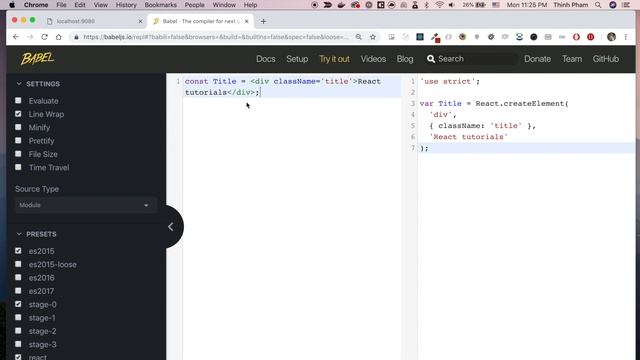Screen dimensions: 640x360
Task: Collapse sidebar with left chevron button
Action: point(171,227)
